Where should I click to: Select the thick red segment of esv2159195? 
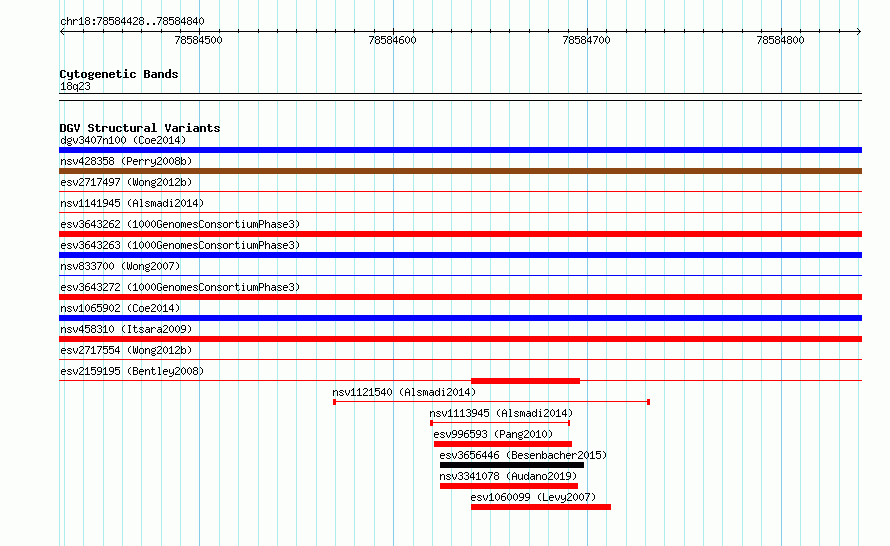pyautogui.click(x=526, y=381)
